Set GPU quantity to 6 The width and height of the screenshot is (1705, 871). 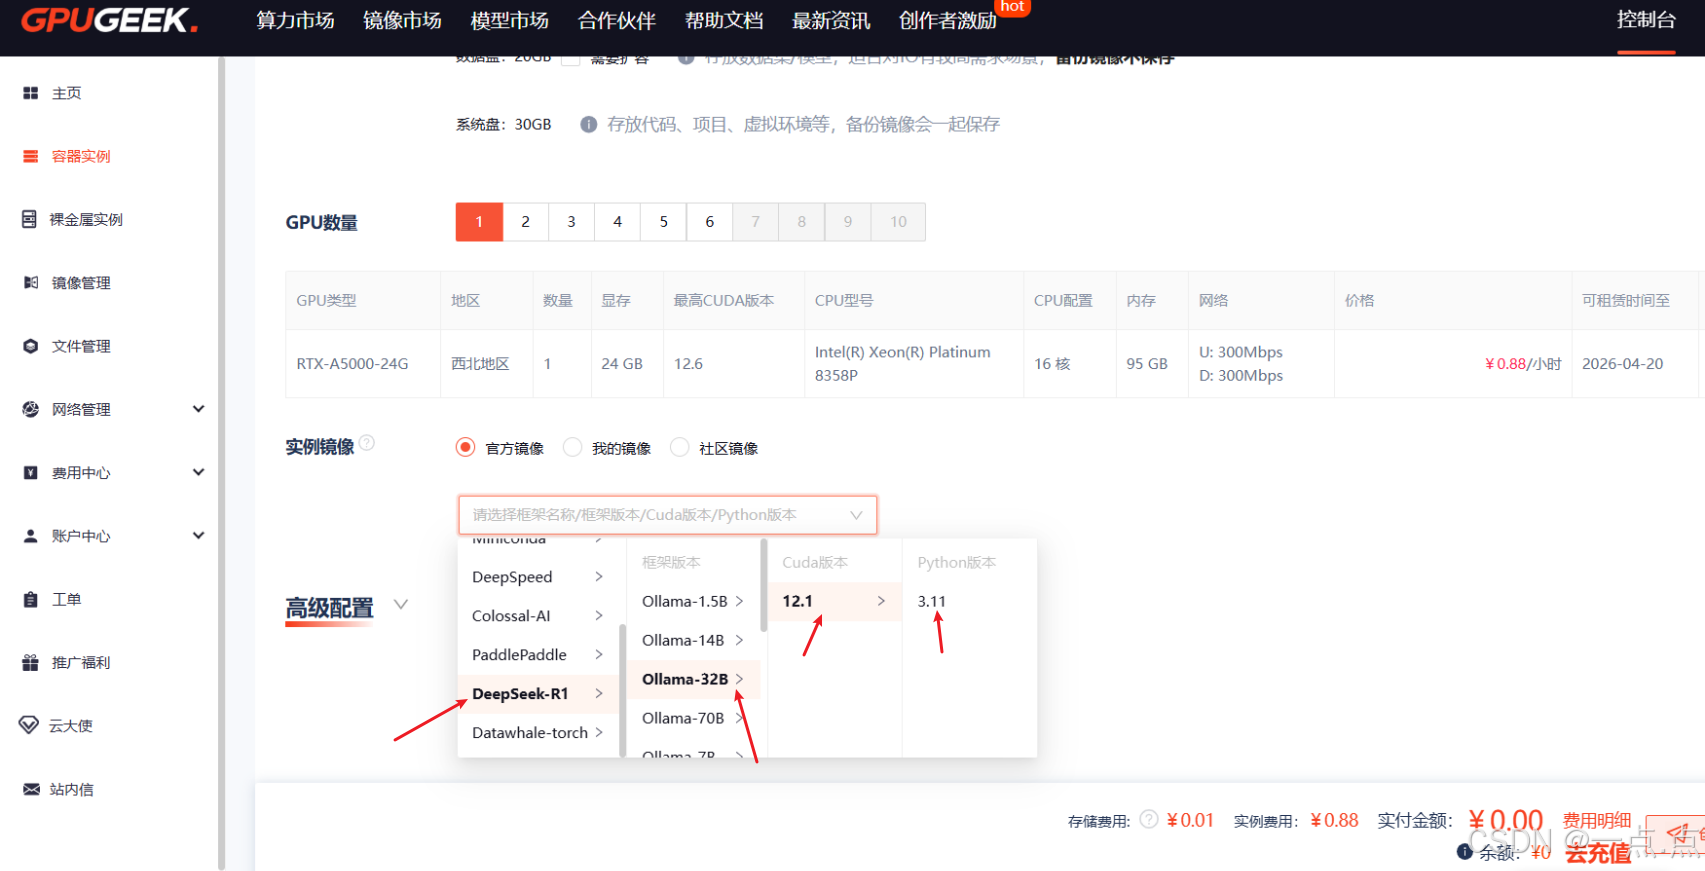[x=709, y=222]
